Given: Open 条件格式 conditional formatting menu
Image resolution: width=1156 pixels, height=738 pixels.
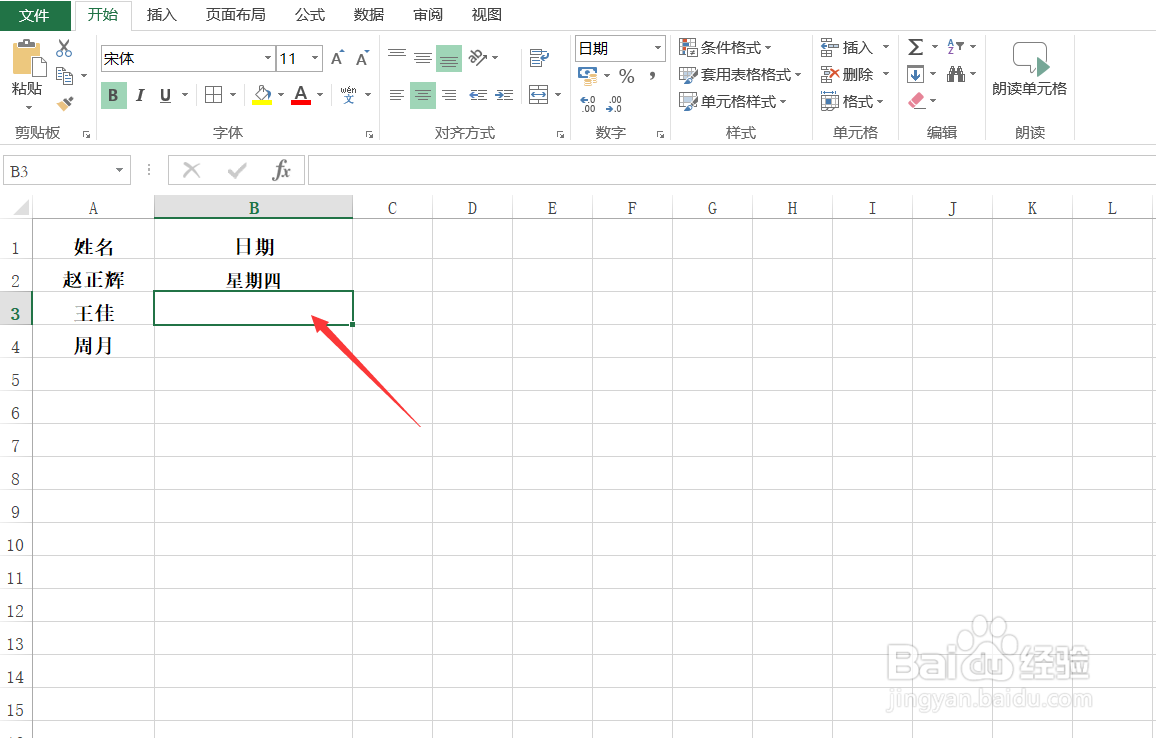Looking at the screenshot, I should coord(725,48).
